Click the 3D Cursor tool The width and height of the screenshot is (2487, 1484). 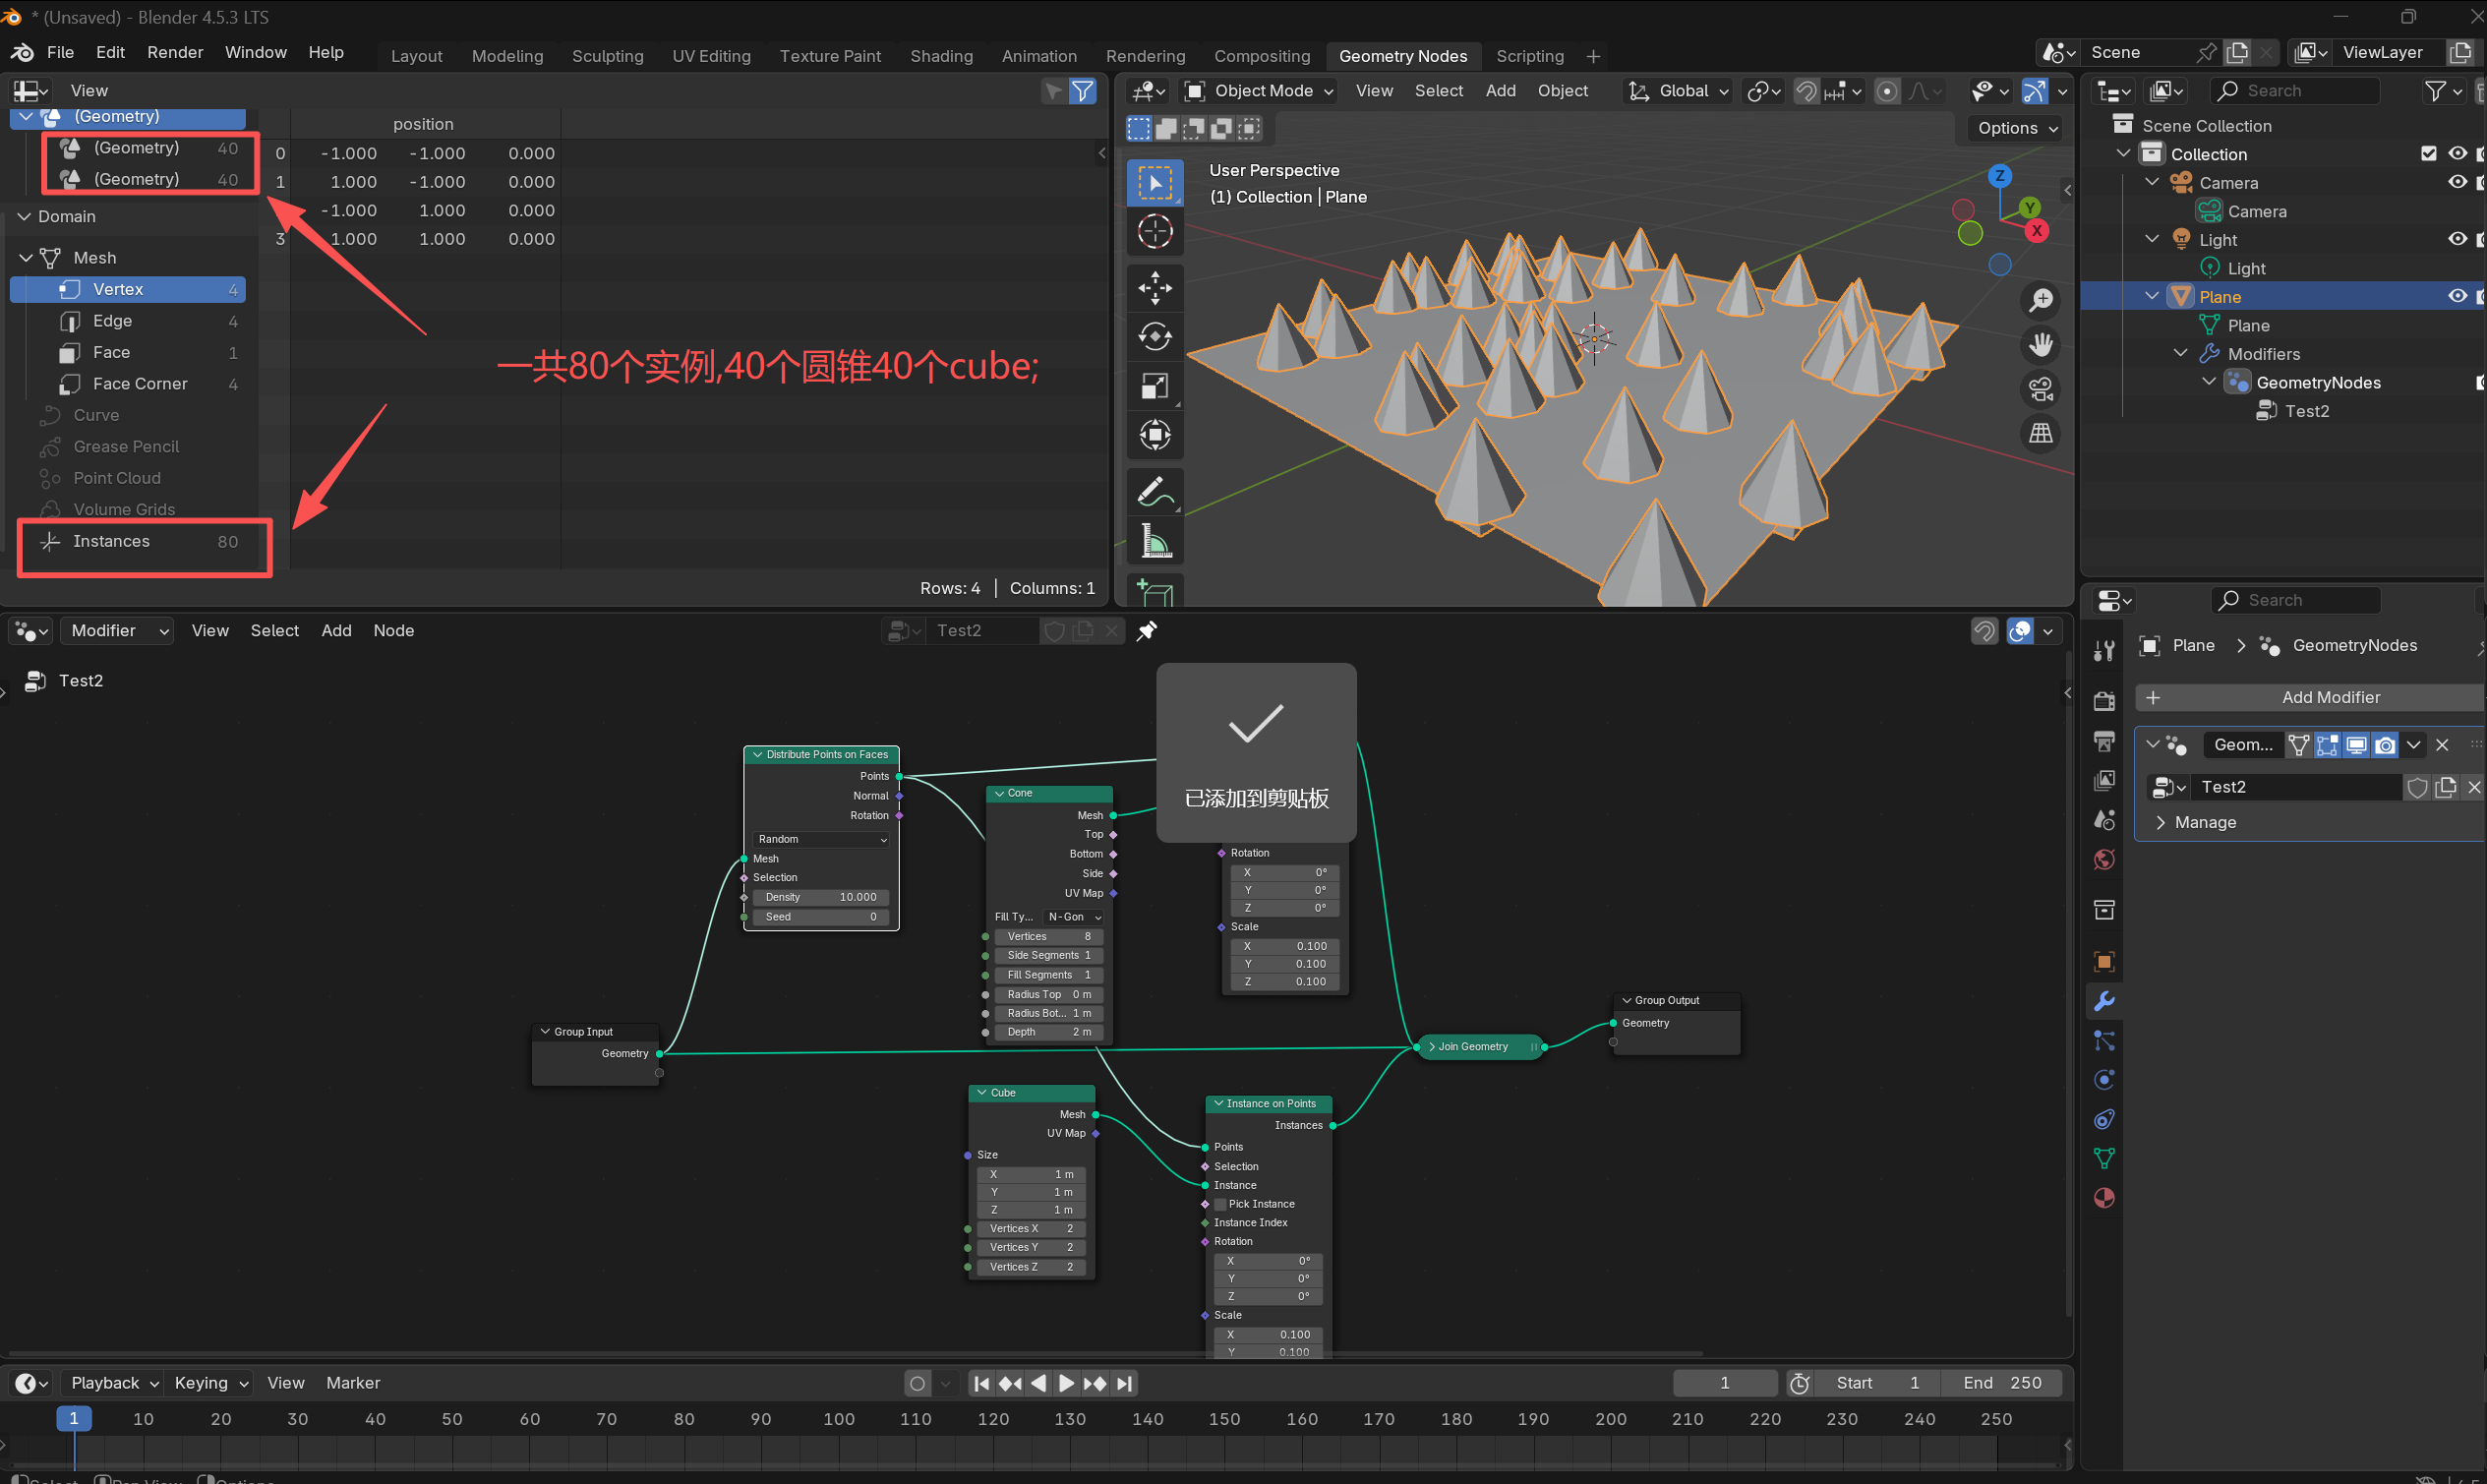1155,232
